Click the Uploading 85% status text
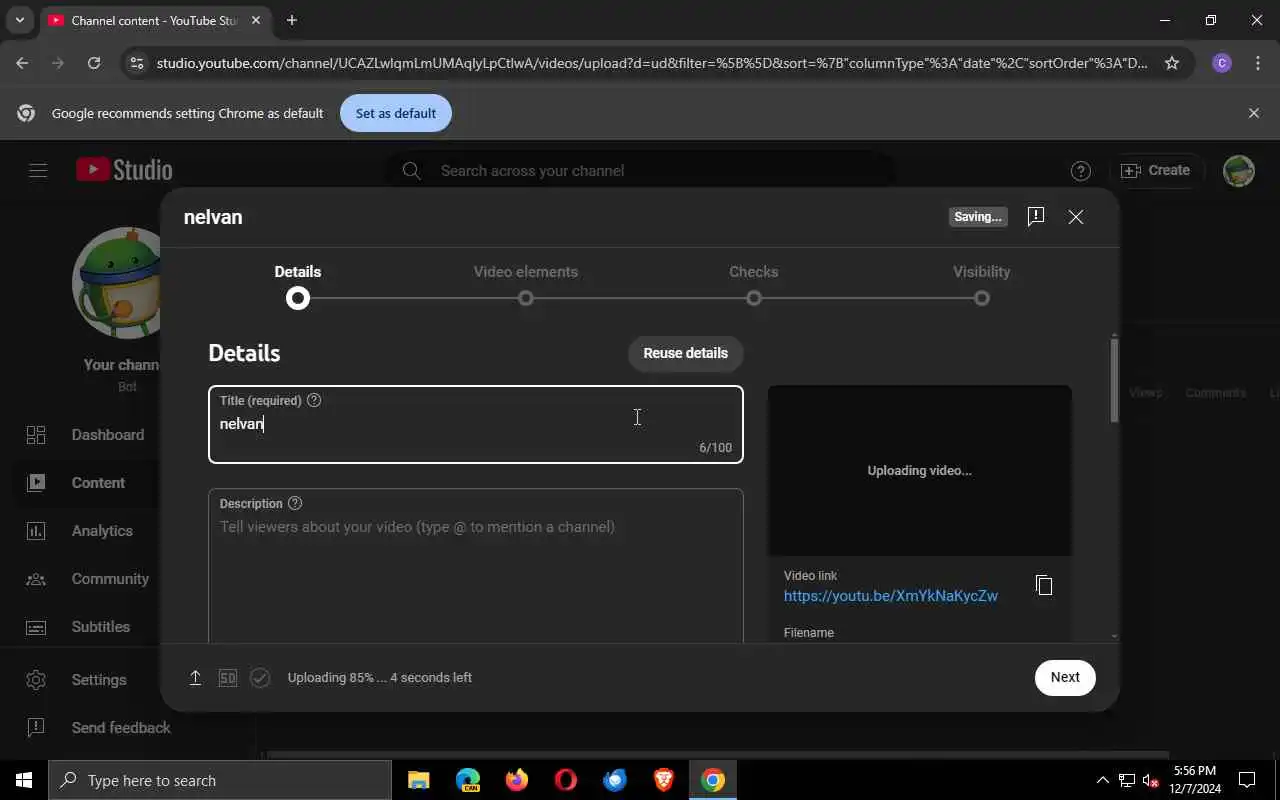Screen dimensions: 1280x800 380,678
